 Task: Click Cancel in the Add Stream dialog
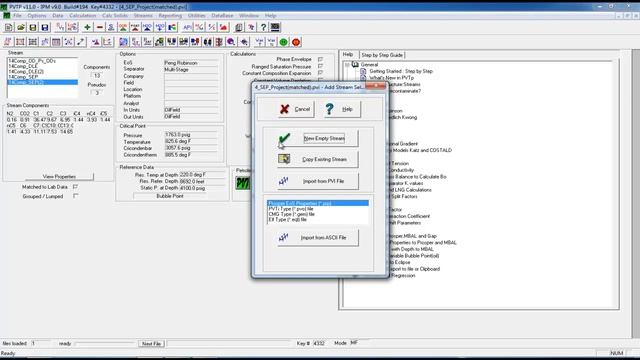(296, 109)
